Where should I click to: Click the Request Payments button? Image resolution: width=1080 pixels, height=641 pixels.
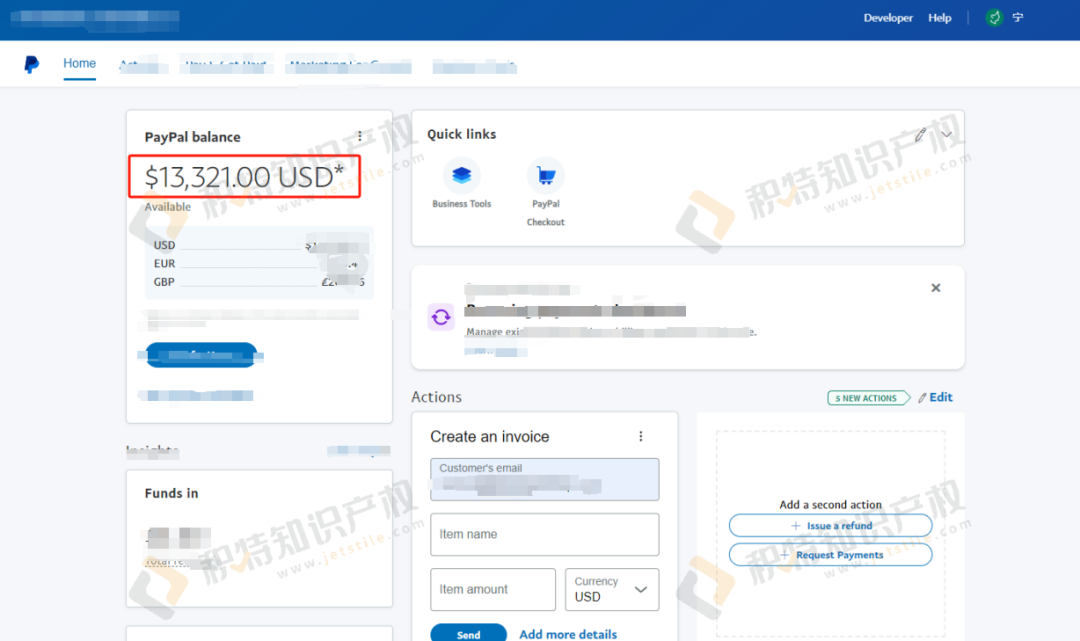pyautogui.click(x=830, y=555)
